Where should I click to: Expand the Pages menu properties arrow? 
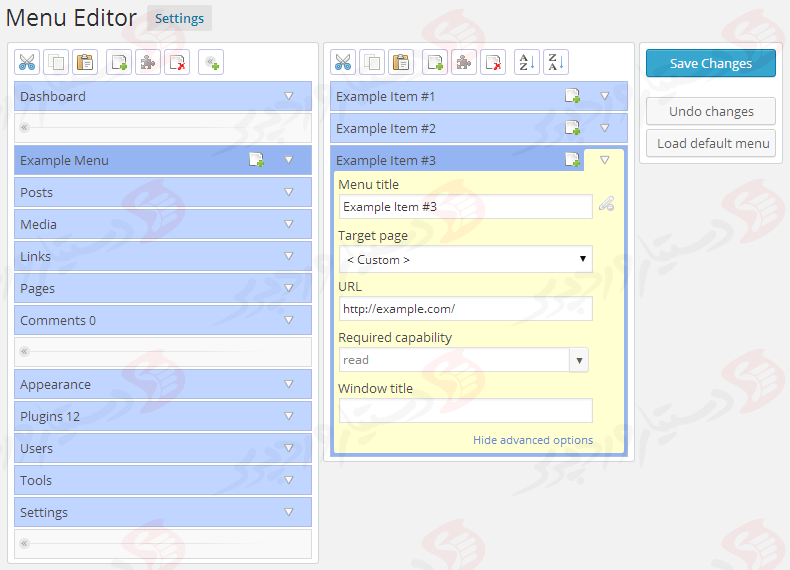tap(289, 288)
